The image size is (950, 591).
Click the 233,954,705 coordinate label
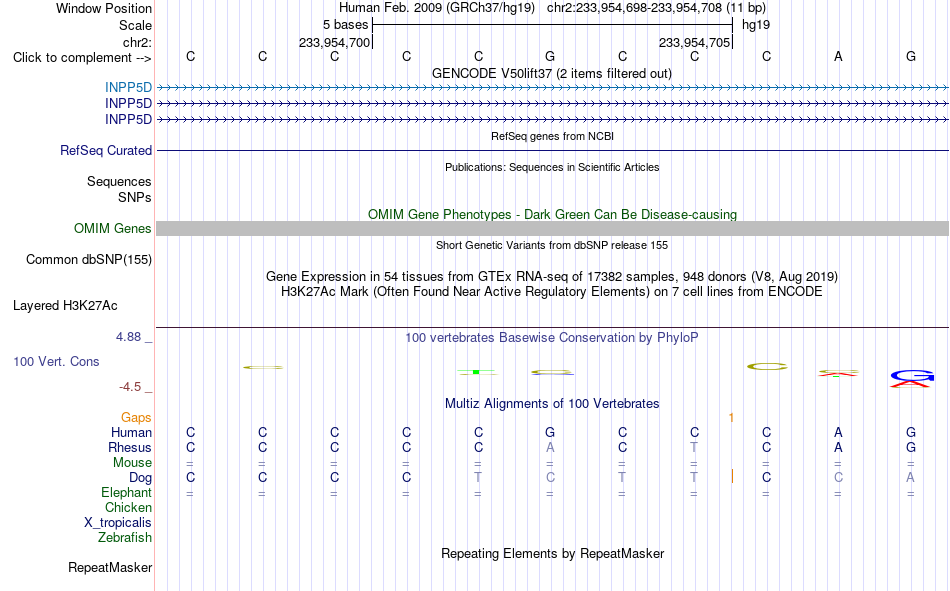pos(694,42)
